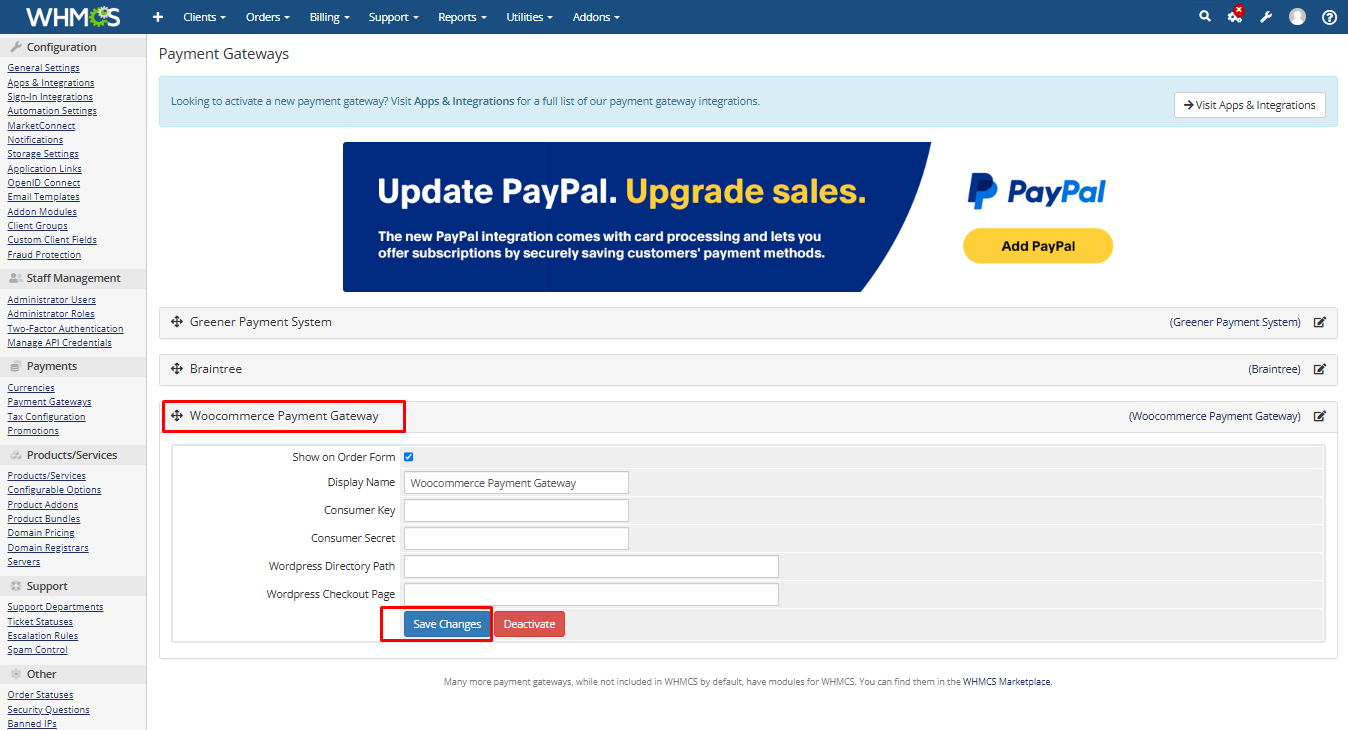Click the plus quick-add icon
The width and height of the screenshot is (1348, 730).
pos(158,17)
